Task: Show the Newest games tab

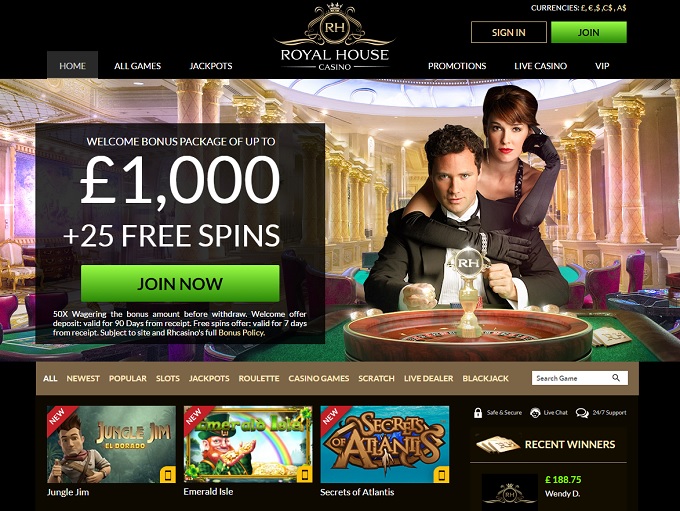Action: click(83, 378)
